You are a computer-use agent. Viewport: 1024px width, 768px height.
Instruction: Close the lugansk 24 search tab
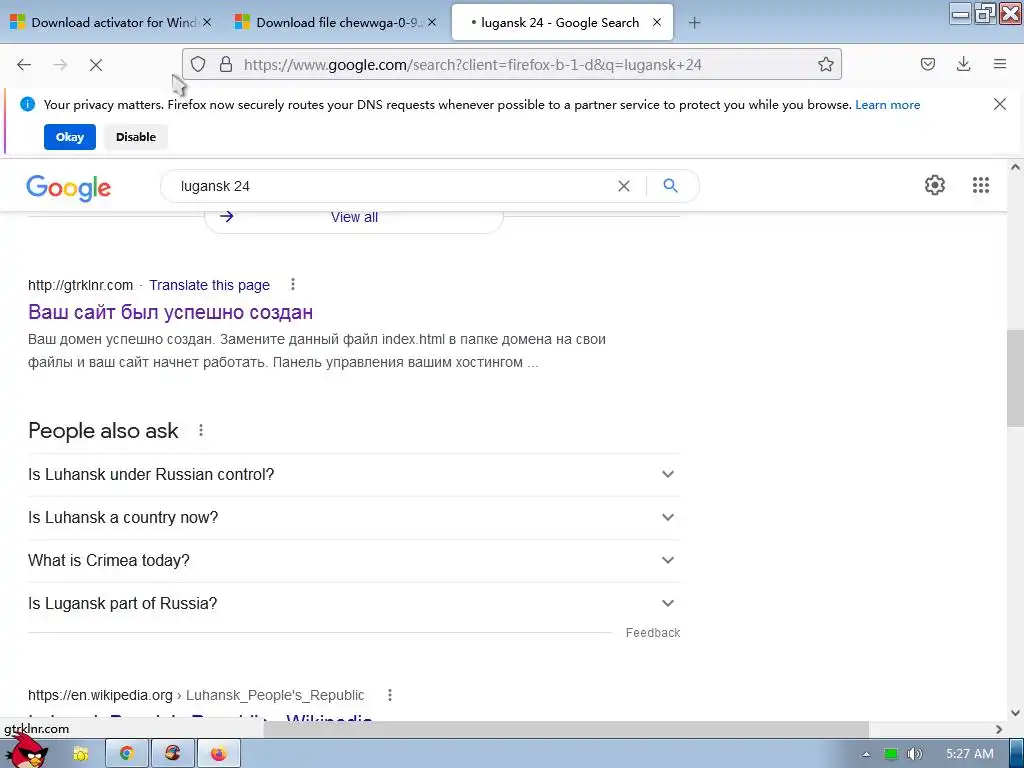point(657,22)
